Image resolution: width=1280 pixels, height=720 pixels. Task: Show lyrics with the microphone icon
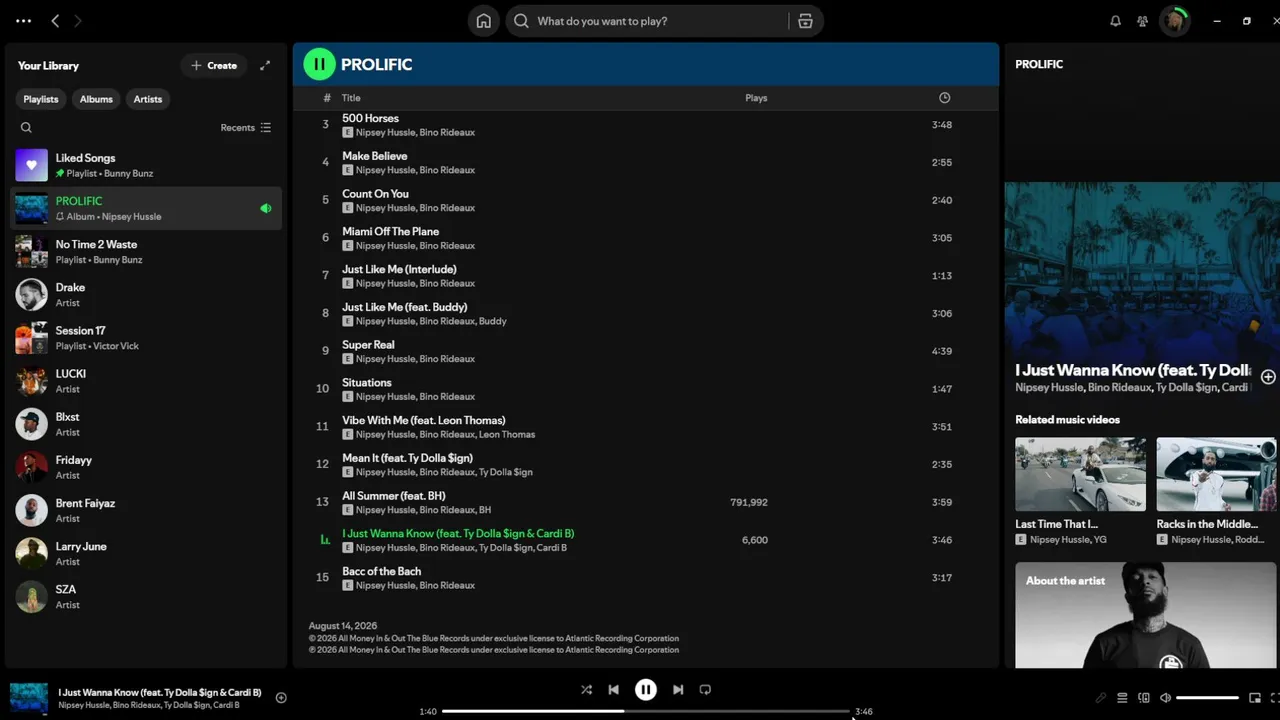coord(1101,698)
